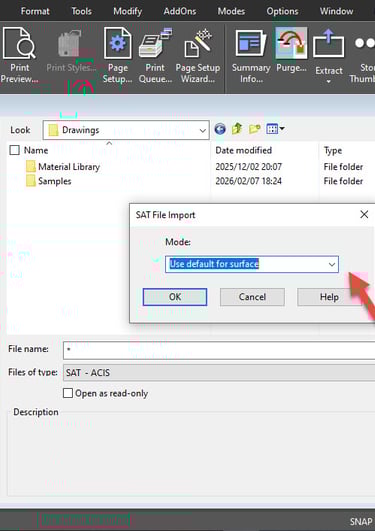Open the view menu icon
This screenshot has height=531, width=375.
[x=275, y=129]
